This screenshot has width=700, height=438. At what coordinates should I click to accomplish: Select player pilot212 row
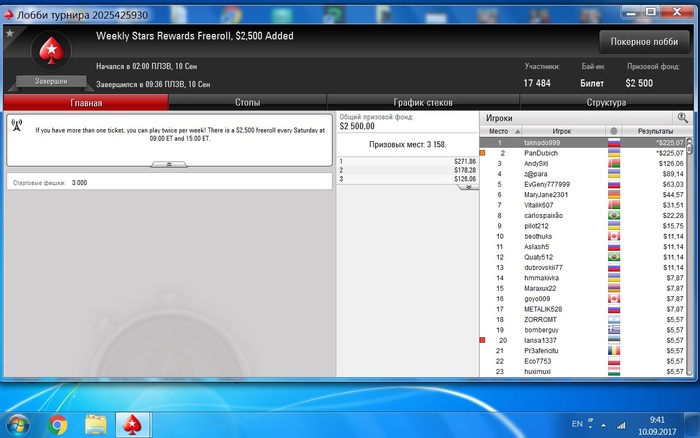coord(583,226)
